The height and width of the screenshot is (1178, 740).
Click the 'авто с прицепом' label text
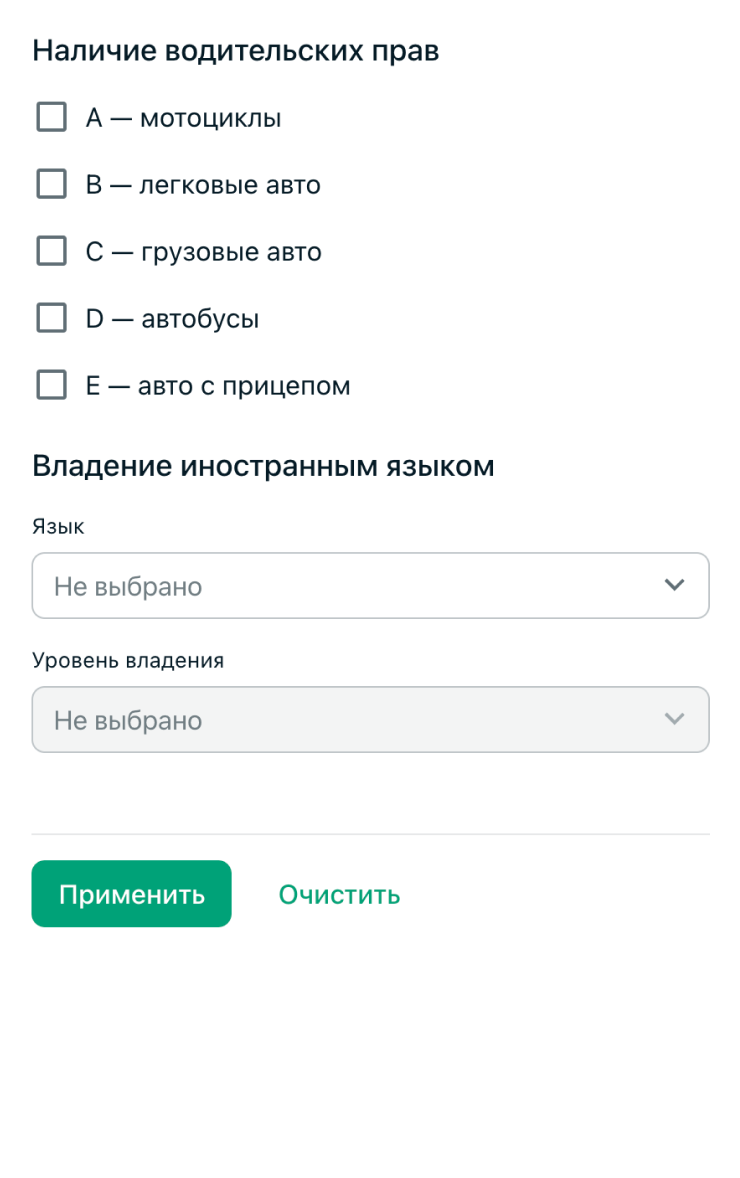coord(244,386)
